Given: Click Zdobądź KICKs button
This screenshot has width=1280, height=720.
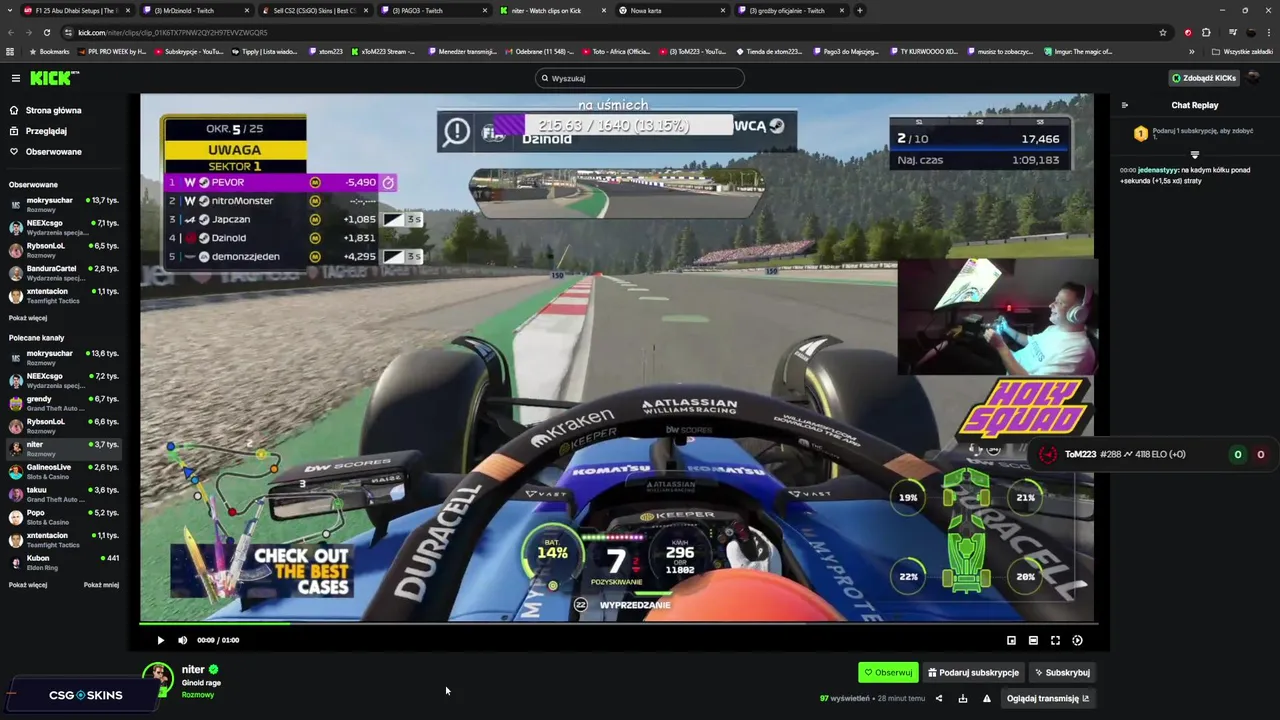Looking at the screenshot, I should pyautogui.click(x=1204, y=78).
